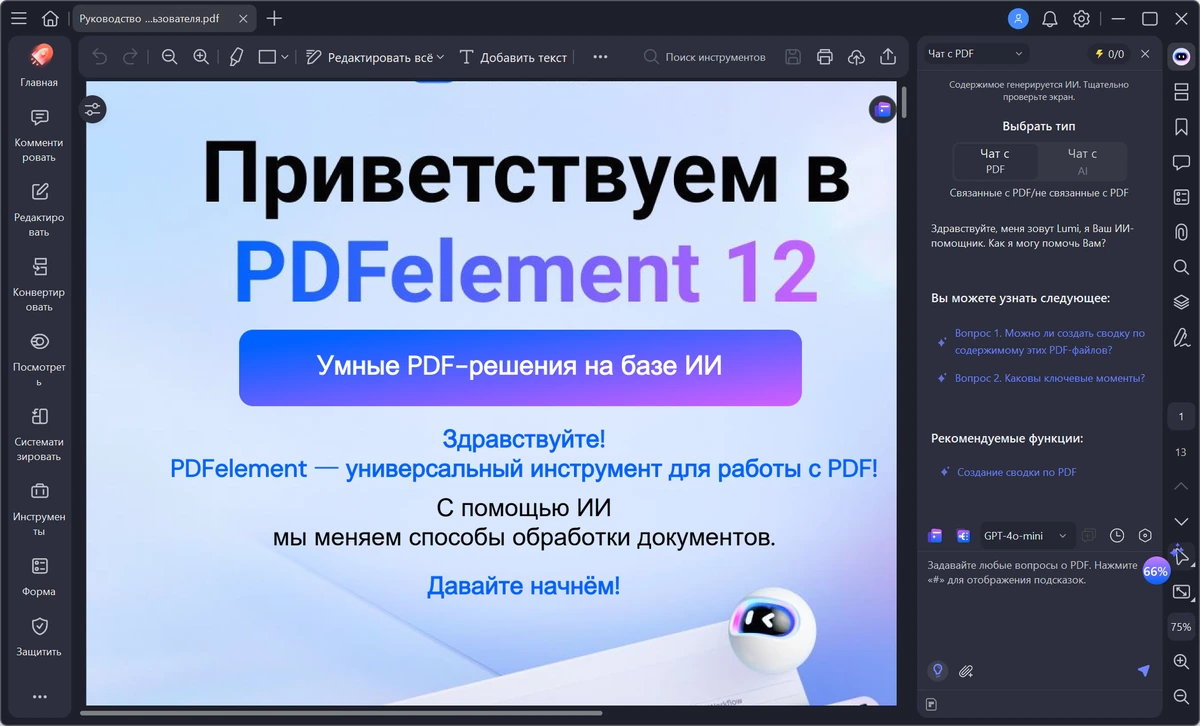Open the GPT-4o-mini model dropdown

click(x=1025, y=536)
